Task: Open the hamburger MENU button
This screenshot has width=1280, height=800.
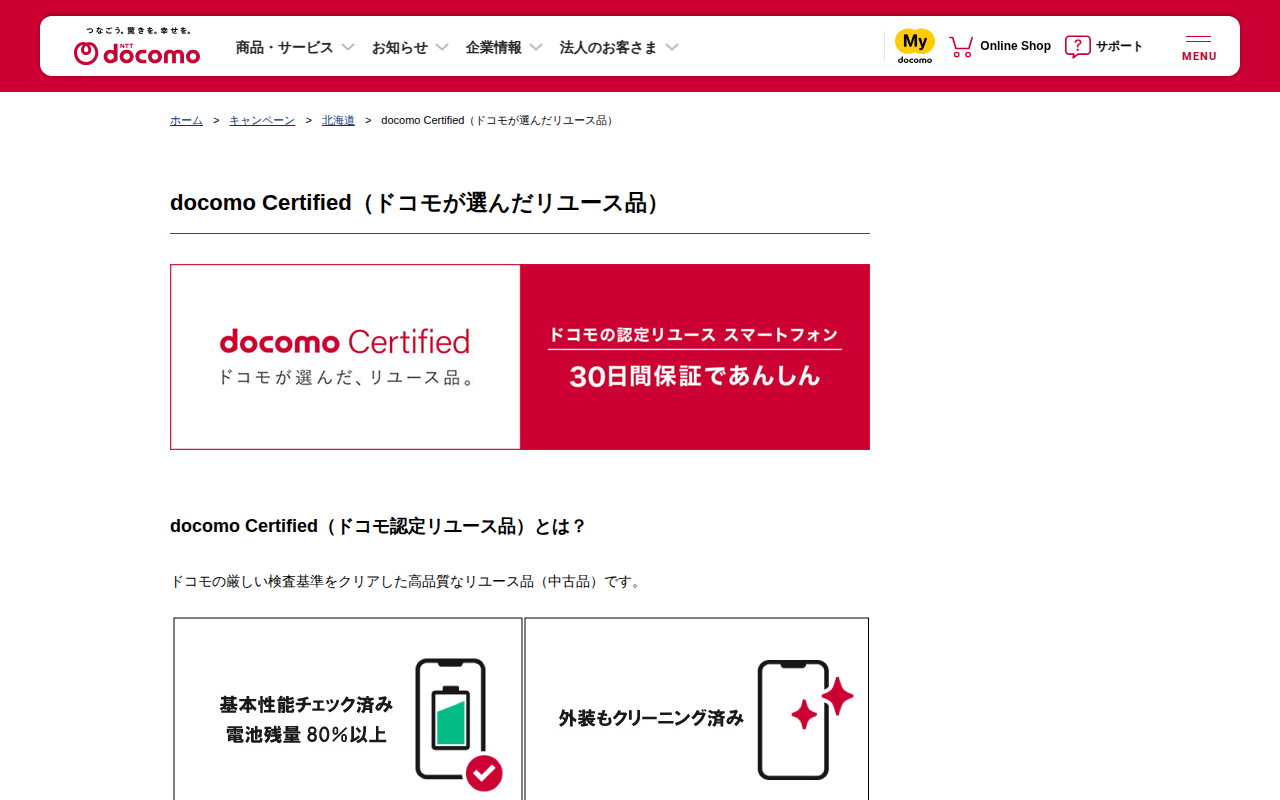Action: coord(1199,47)
